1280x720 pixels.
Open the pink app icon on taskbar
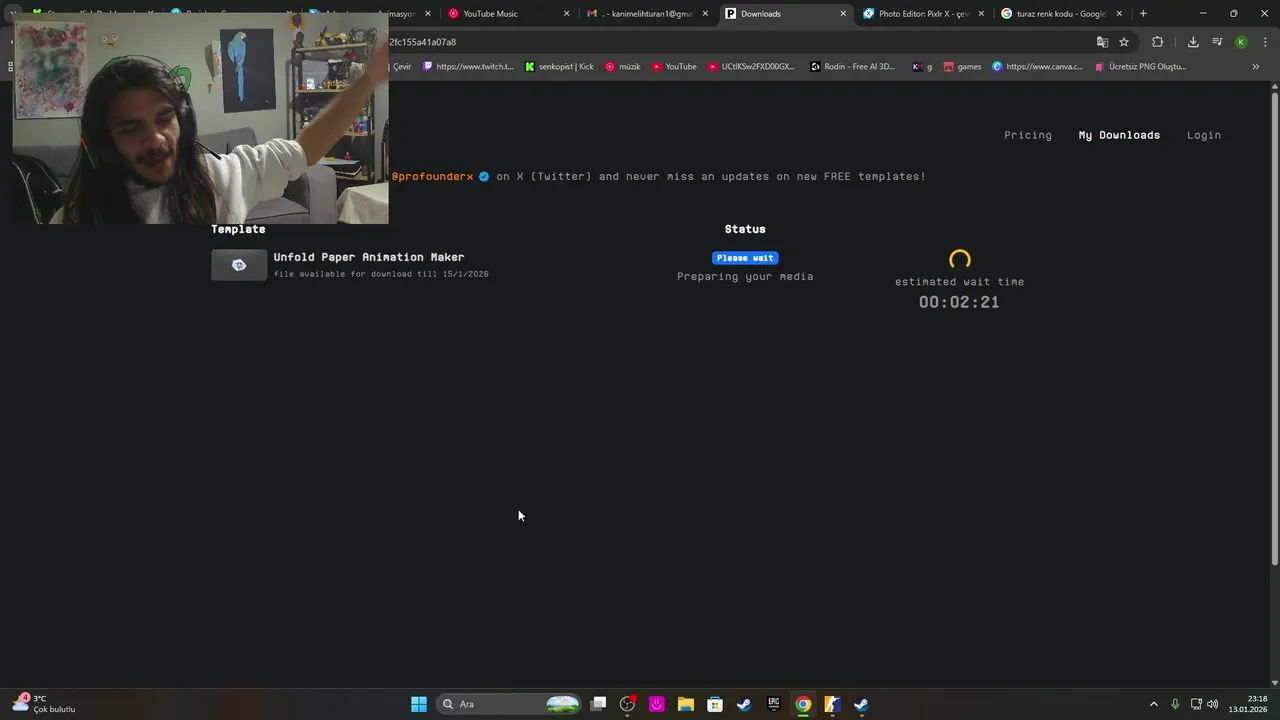(657, 704)
